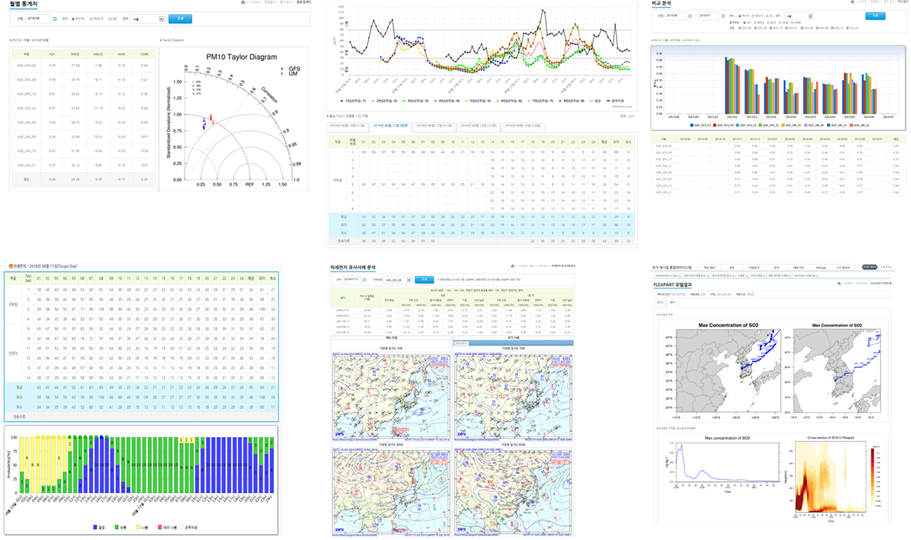Click start date field in 비교 분석 panel
This screenshot has width=911, height=540.
[675, 16]
